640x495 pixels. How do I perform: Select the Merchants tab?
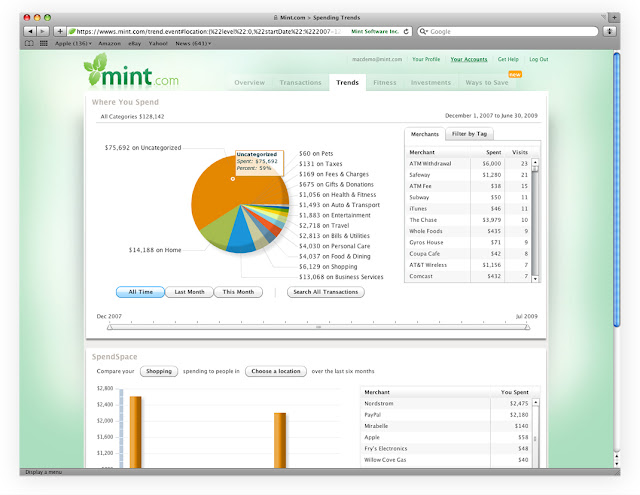[425, 134]
